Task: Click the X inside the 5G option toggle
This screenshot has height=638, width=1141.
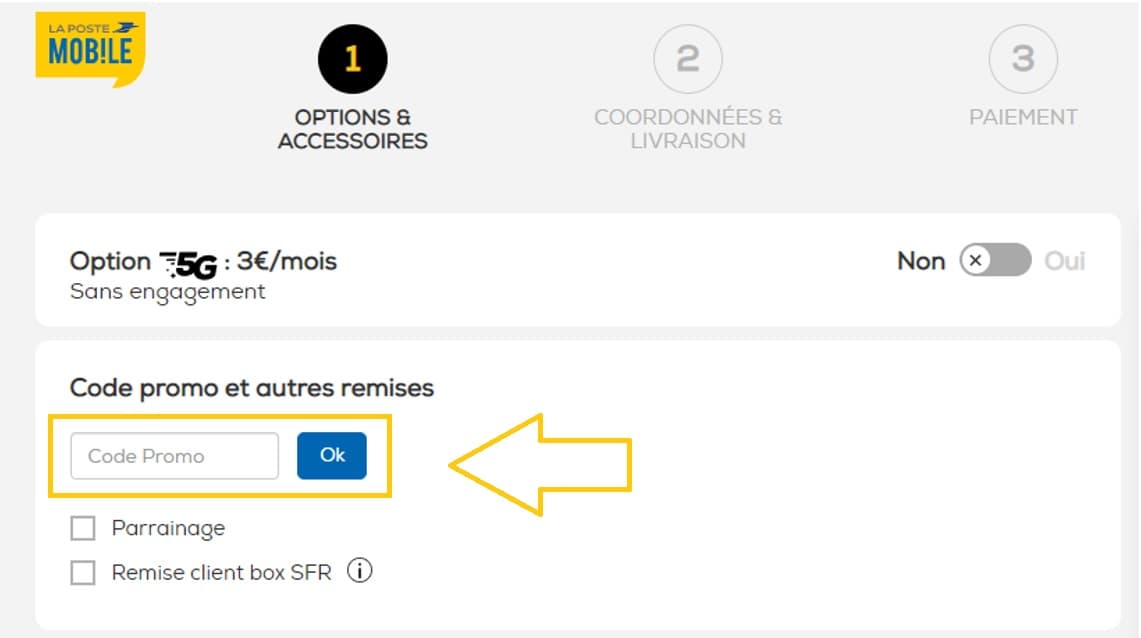Action: click(975, 260)
